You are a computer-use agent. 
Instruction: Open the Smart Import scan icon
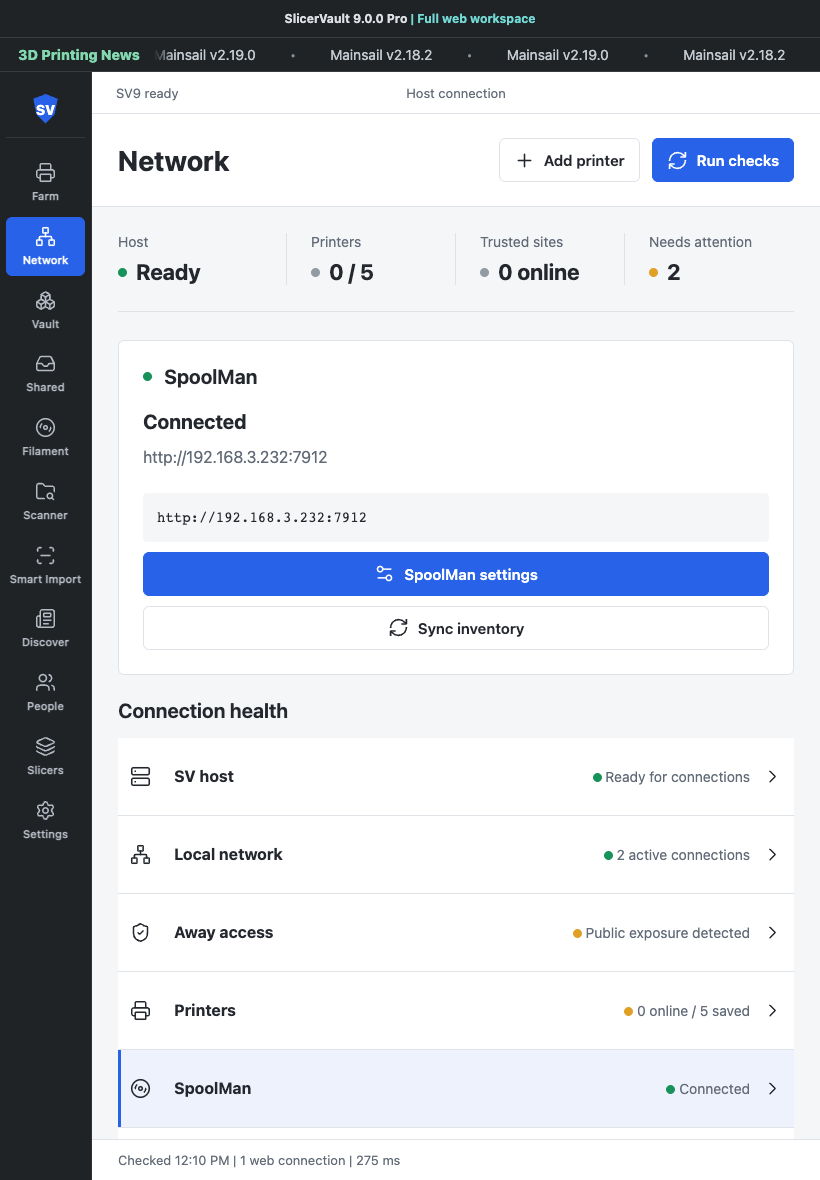click(x=45, y=556)
